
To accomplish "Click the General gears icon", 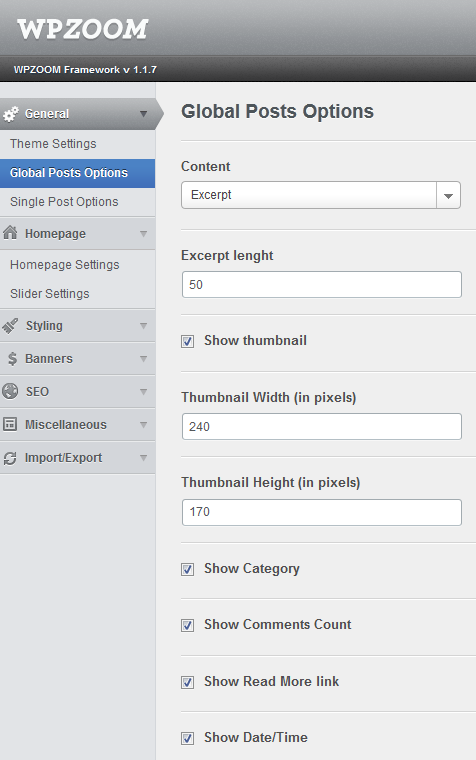I will click(11, 114).
